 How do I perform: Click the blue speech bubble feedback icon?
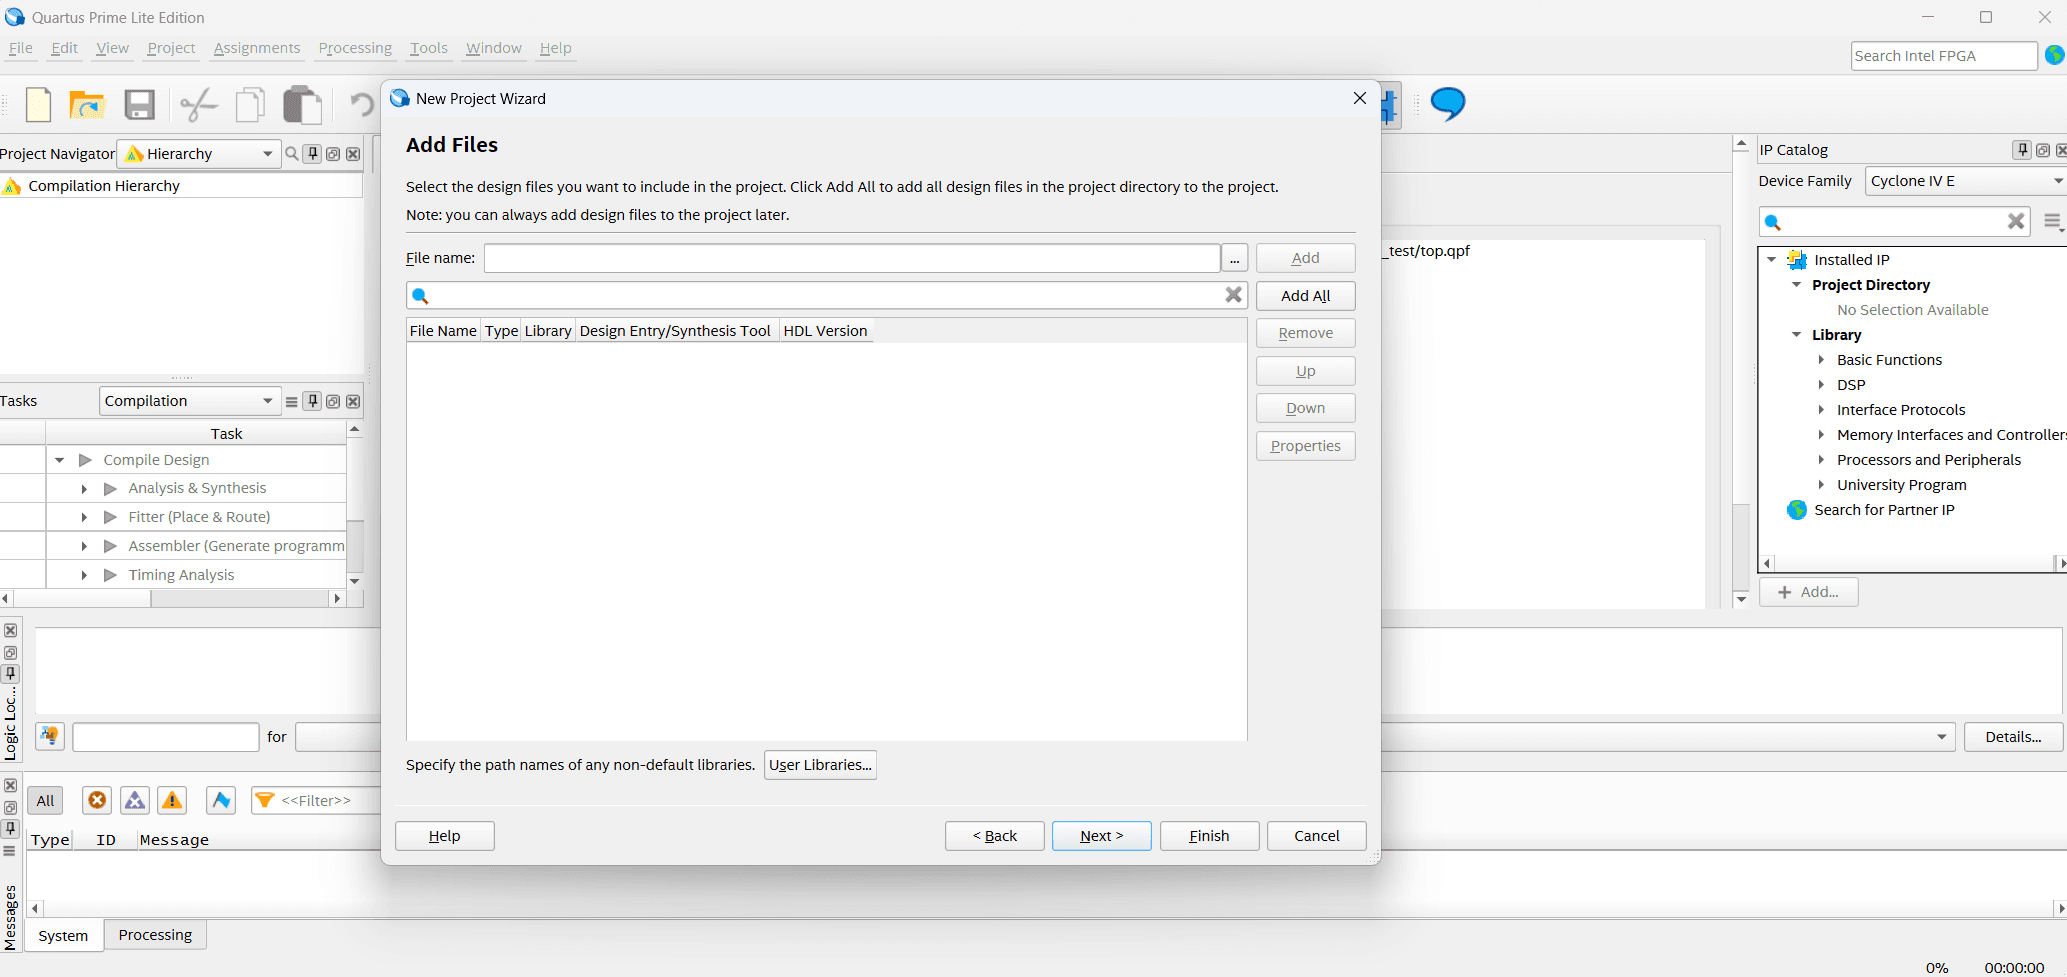click(x=1447, y=103)
